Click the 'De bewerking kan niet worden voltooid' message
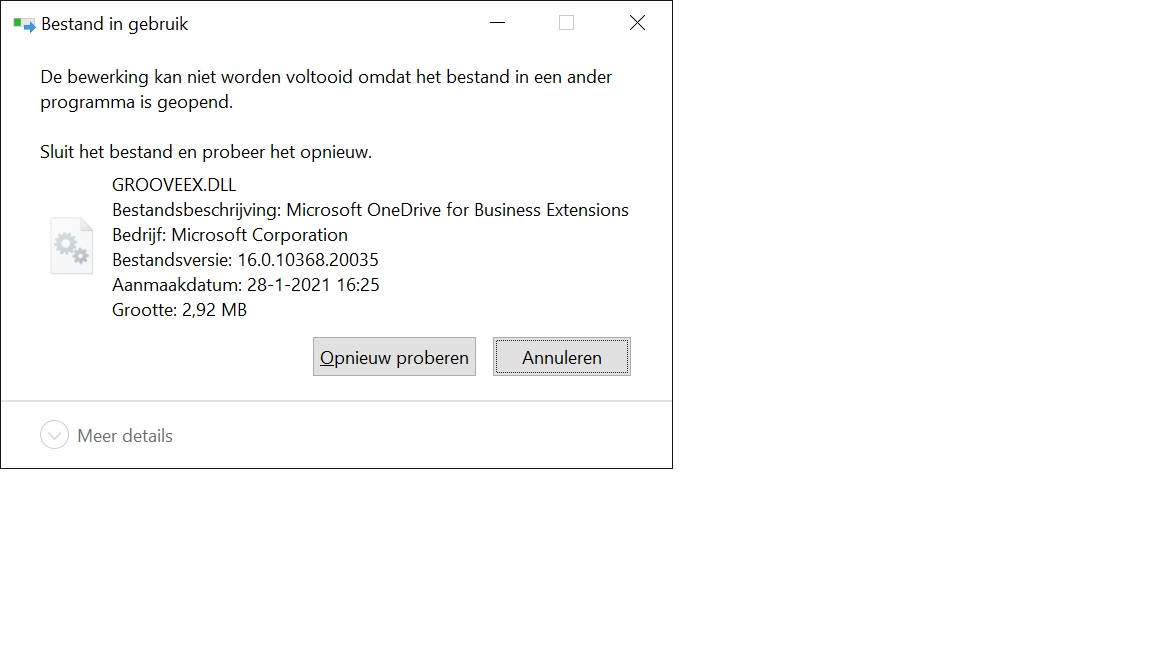 [326, 89]
